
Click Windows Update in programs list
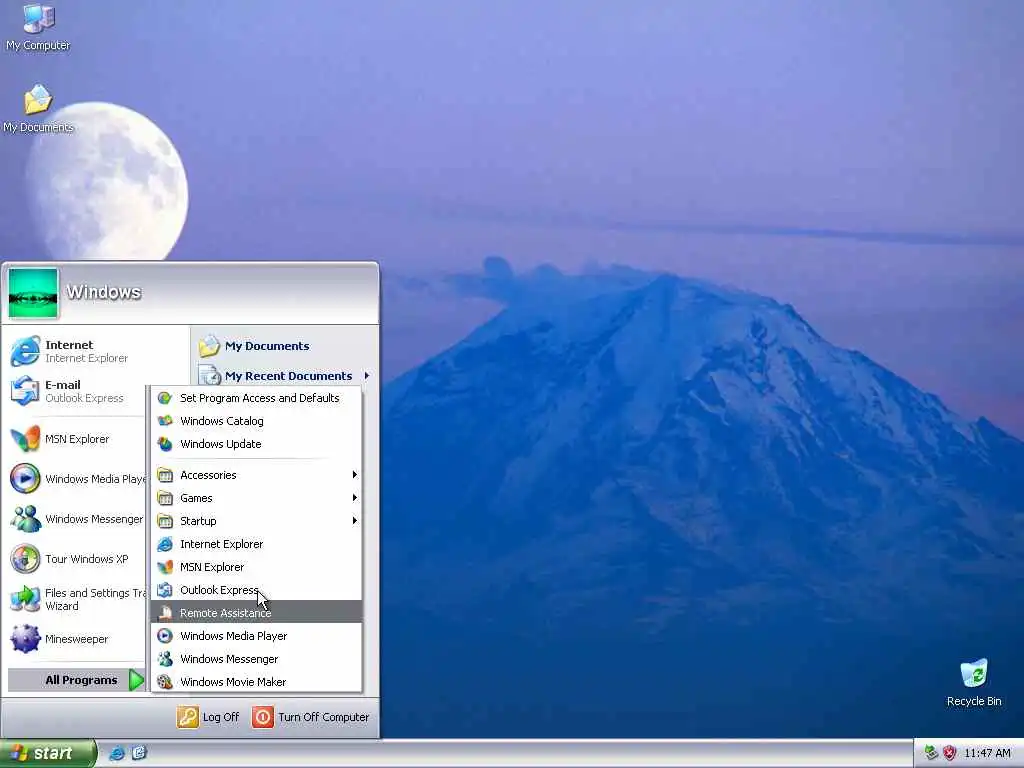pos(257,444)
